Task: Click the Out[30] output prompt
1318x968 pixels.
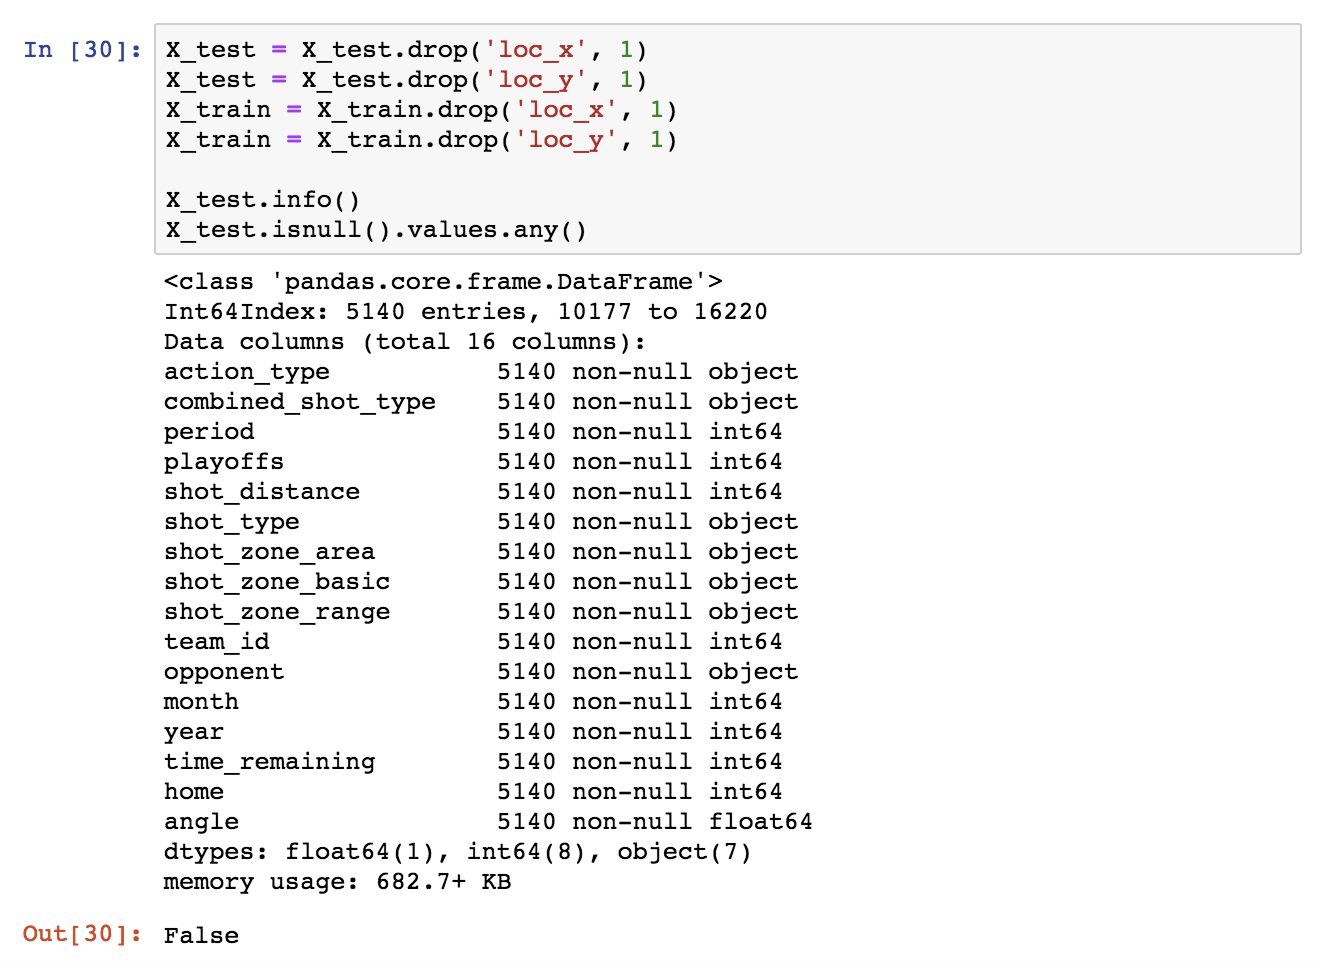Action: coord(82,934)
